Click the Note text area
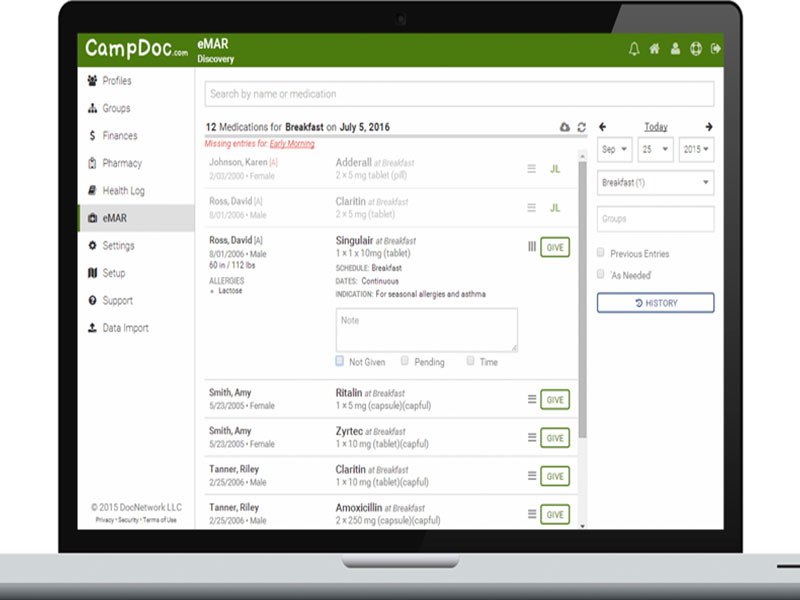800x600 pixels. (427, 330)
